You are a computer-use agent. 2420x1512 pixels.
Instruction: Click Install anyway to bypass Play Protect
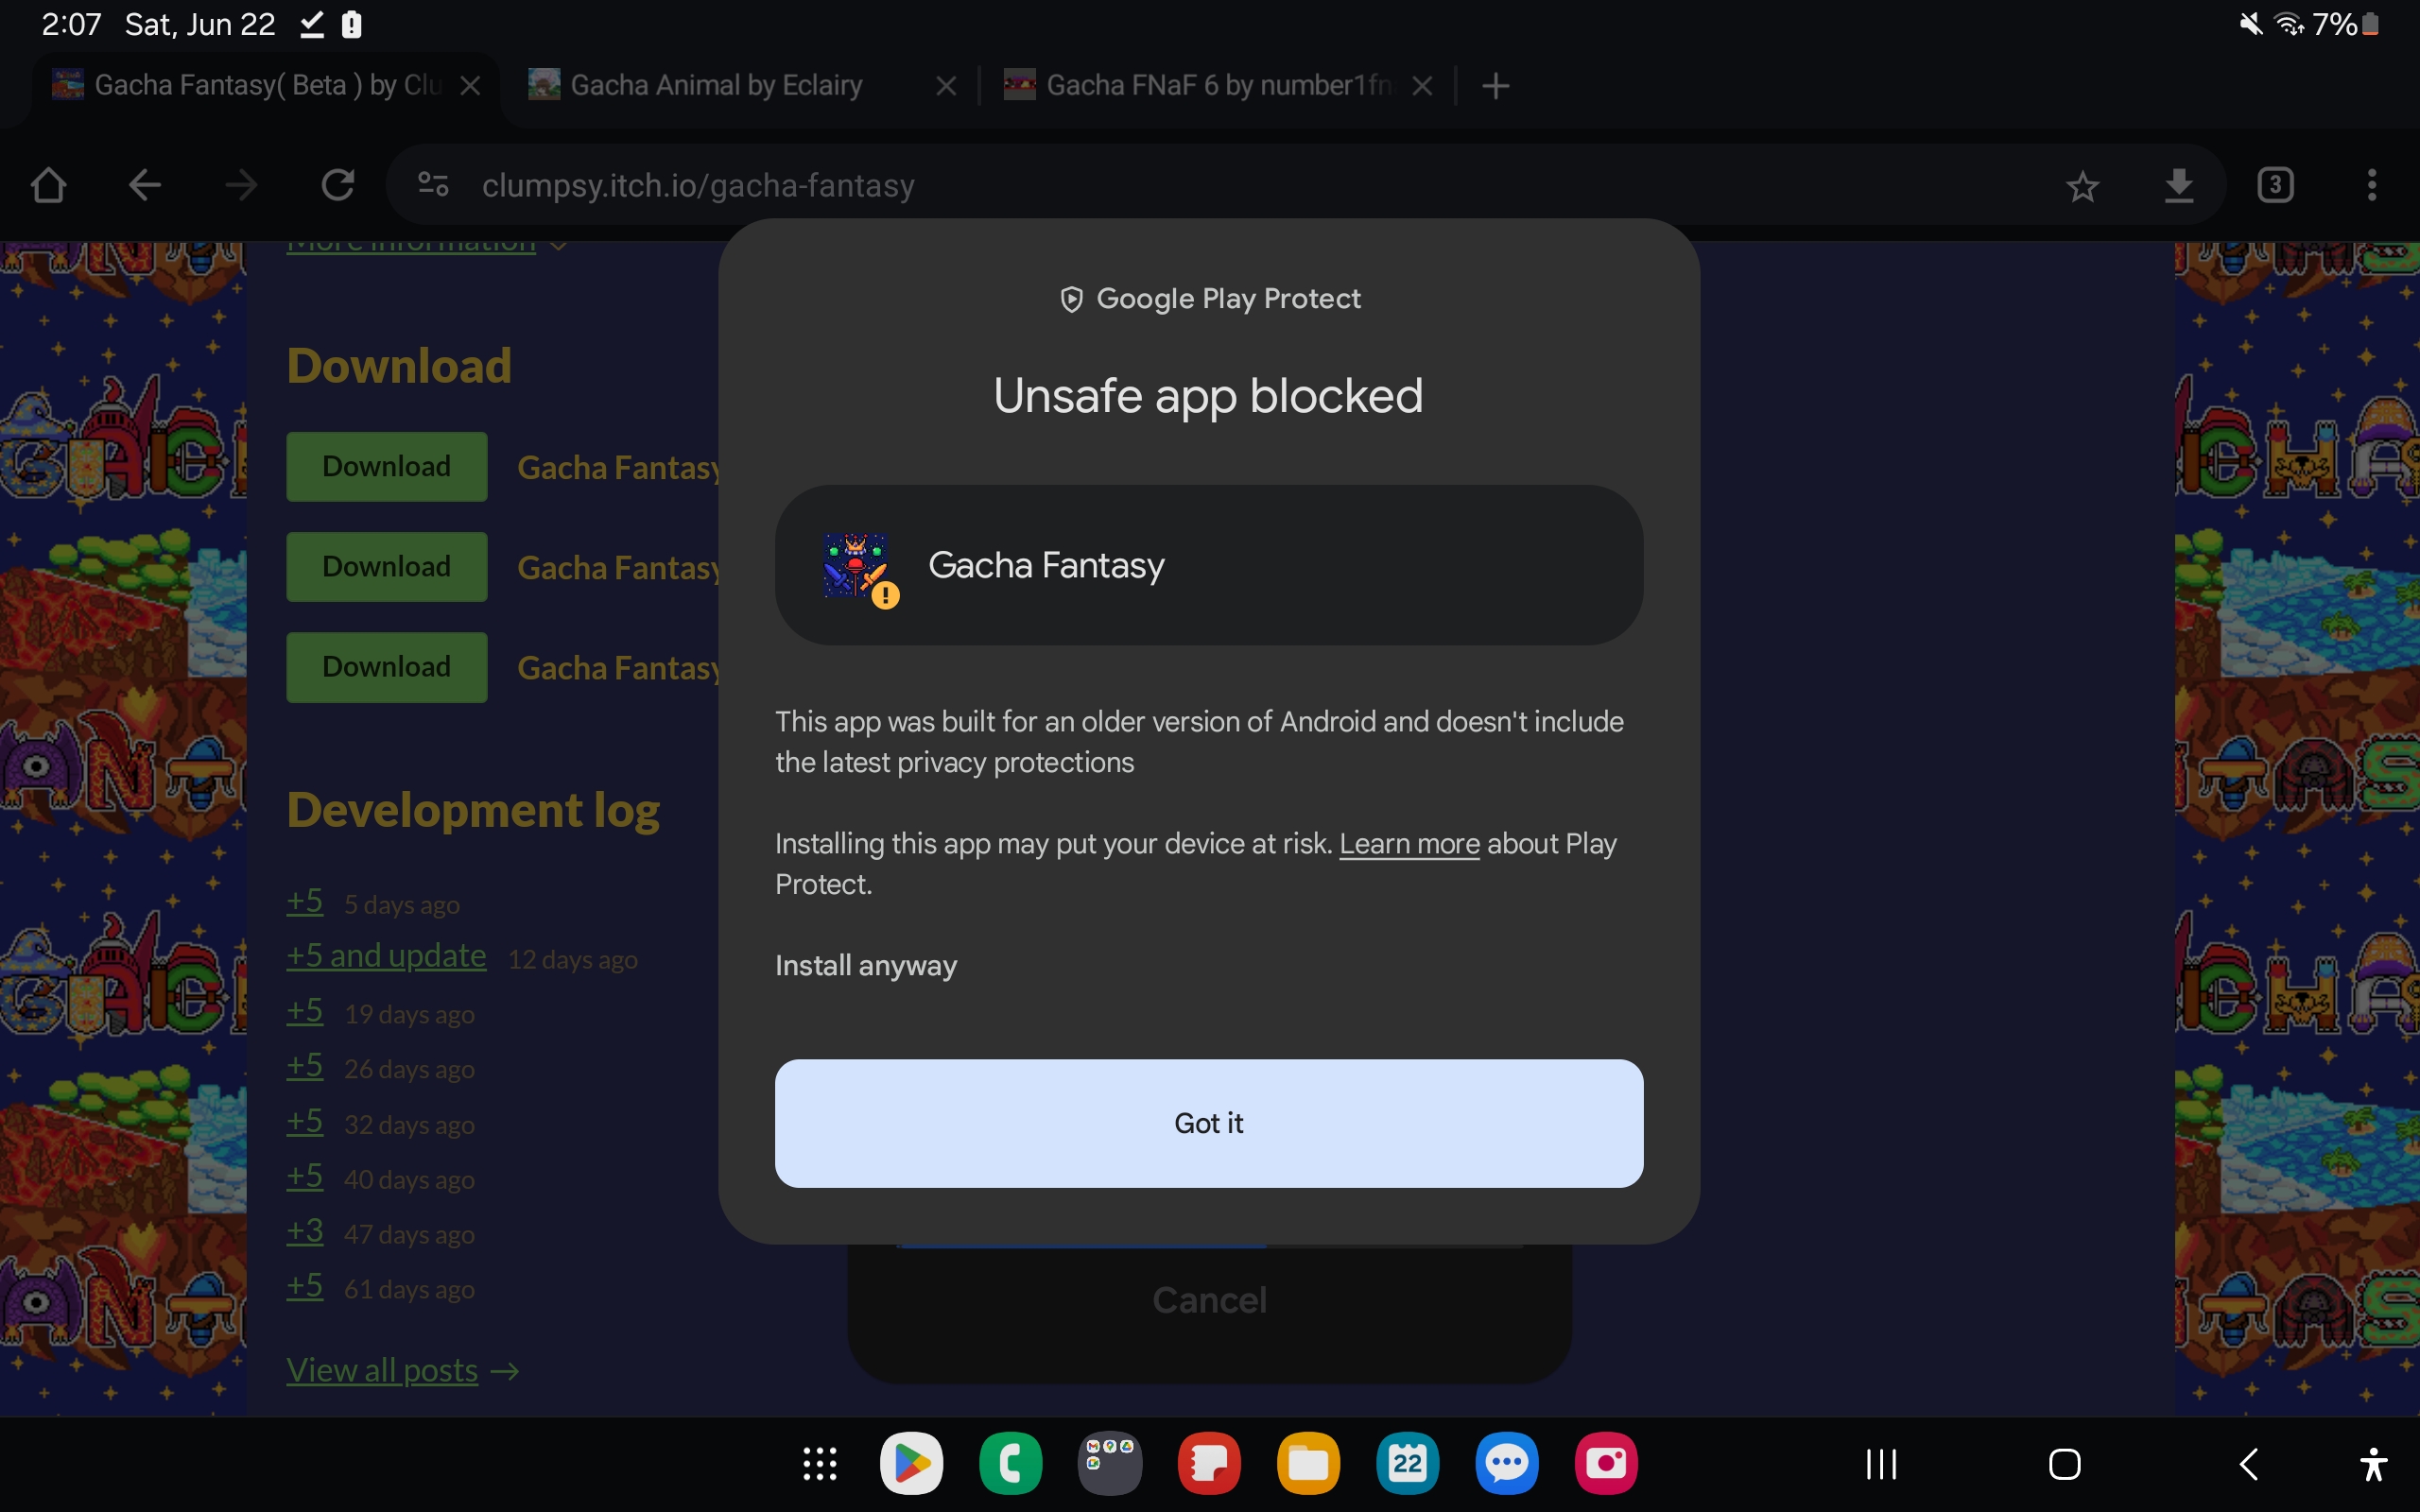click(x=868, y=965)
